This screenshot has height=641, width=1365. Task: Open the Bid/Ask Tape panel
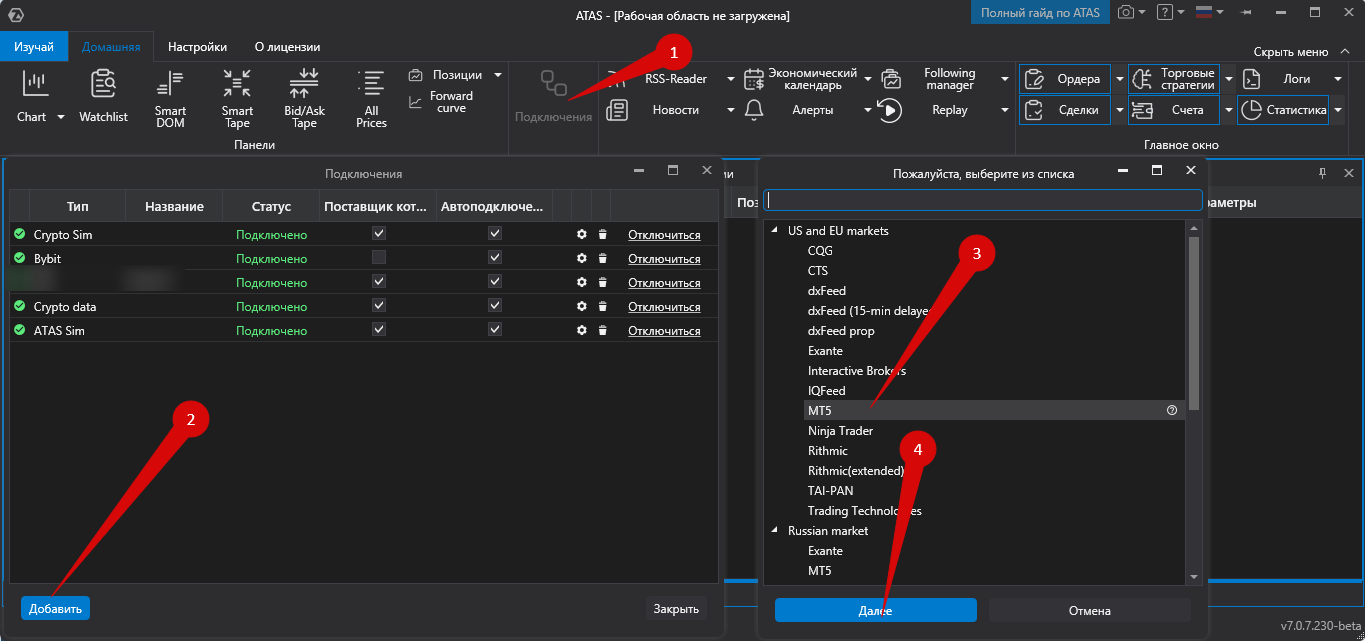(304, 99)
